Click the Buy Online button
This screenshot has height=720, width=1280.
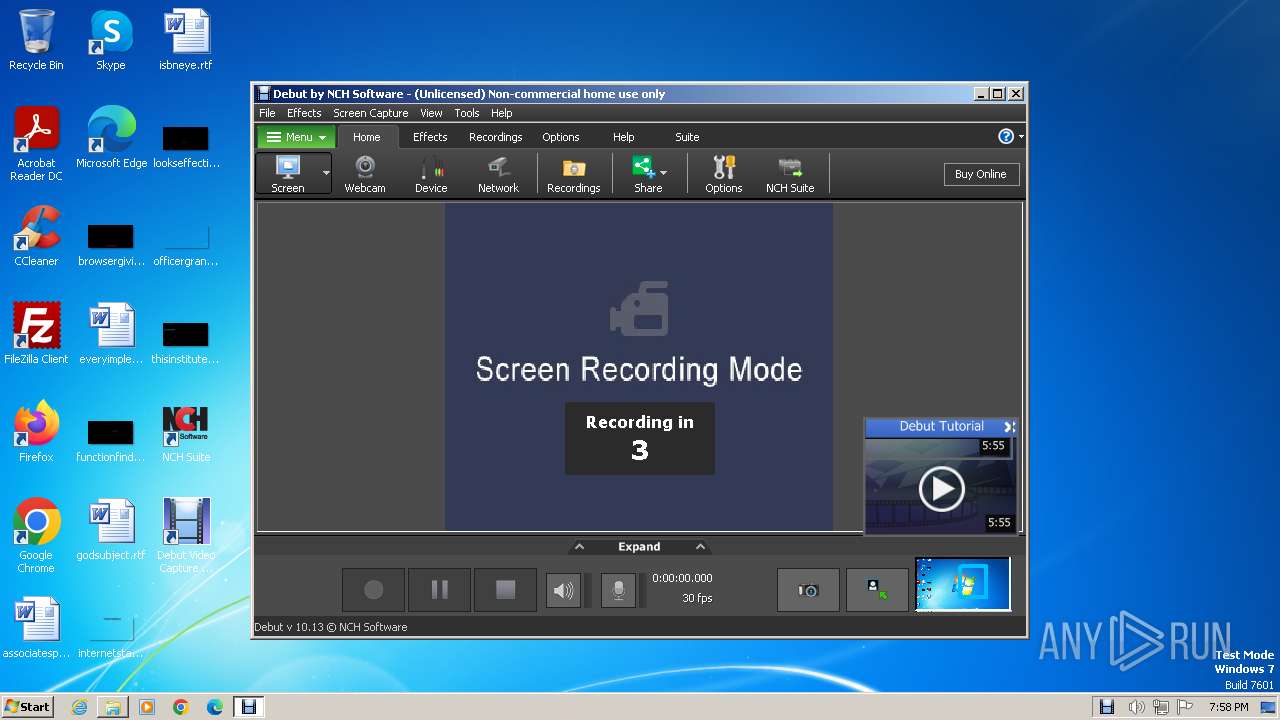981,174
